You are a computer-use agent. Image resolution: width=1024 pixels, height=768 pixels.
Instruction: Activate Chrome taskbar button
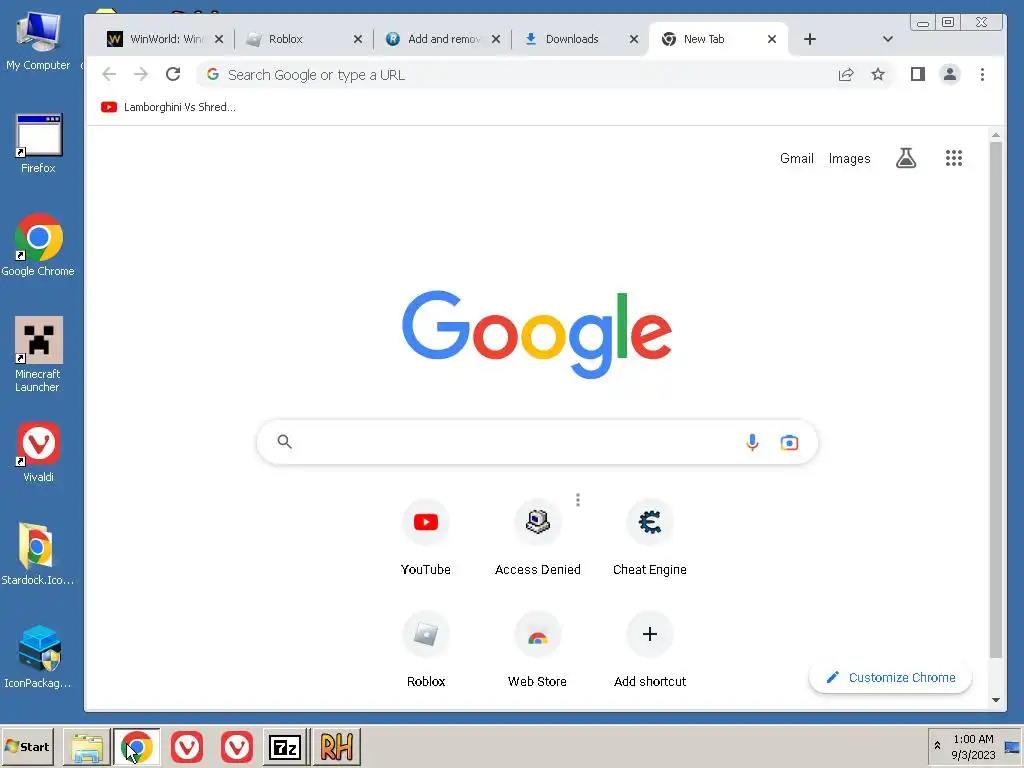tap(136, 746)
